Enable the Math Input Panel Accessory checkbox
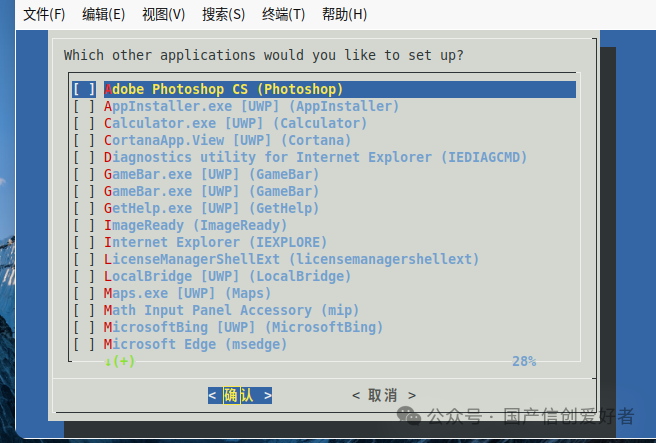The width and height of the screenshot is (656, 443). tap(84, 310)
